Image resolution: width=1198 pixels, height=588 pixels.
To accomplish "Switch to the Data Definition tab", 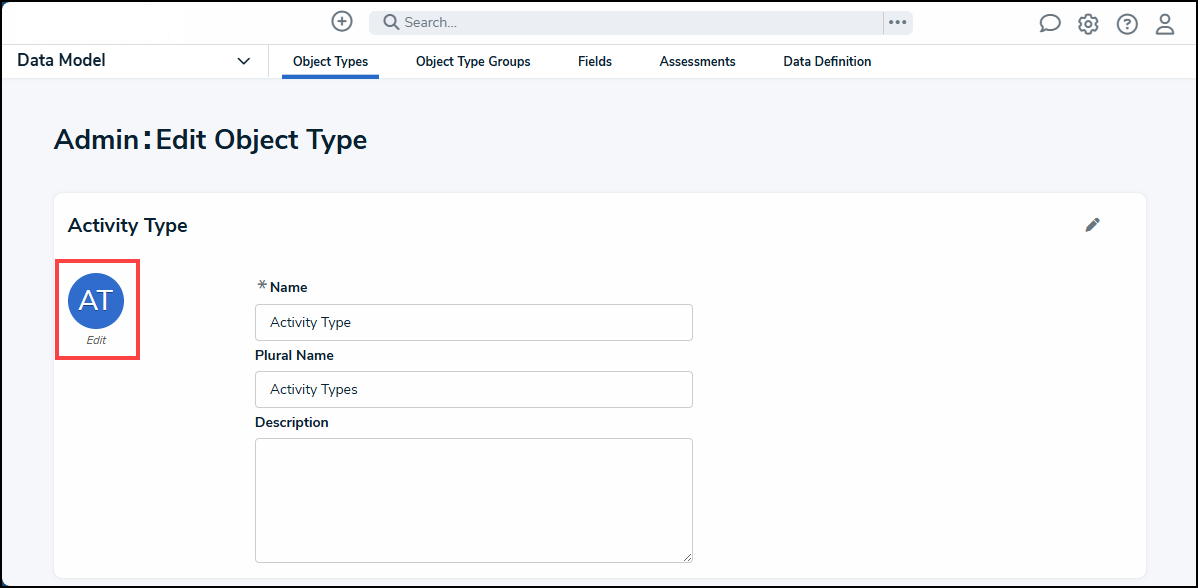I will [827, 61].
